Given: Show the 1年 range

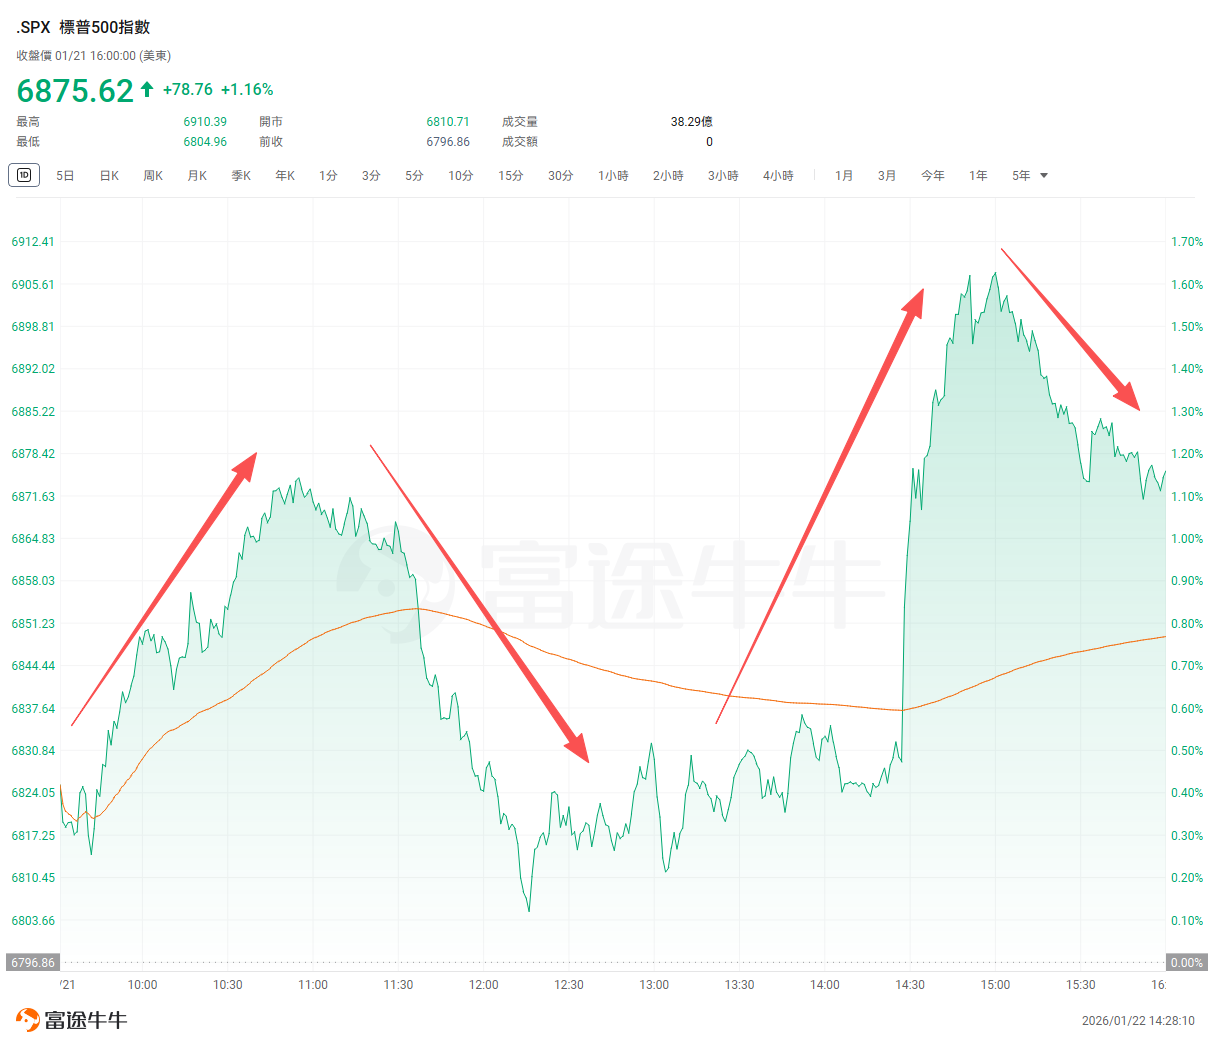Looking at the screenshot, I should (x=978, y=175).
